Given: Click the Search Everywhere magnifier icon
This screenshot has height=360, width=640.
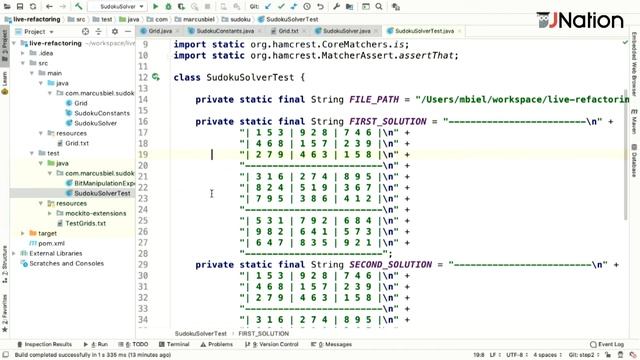Looking at the screenshot, I should pos(379,7).
